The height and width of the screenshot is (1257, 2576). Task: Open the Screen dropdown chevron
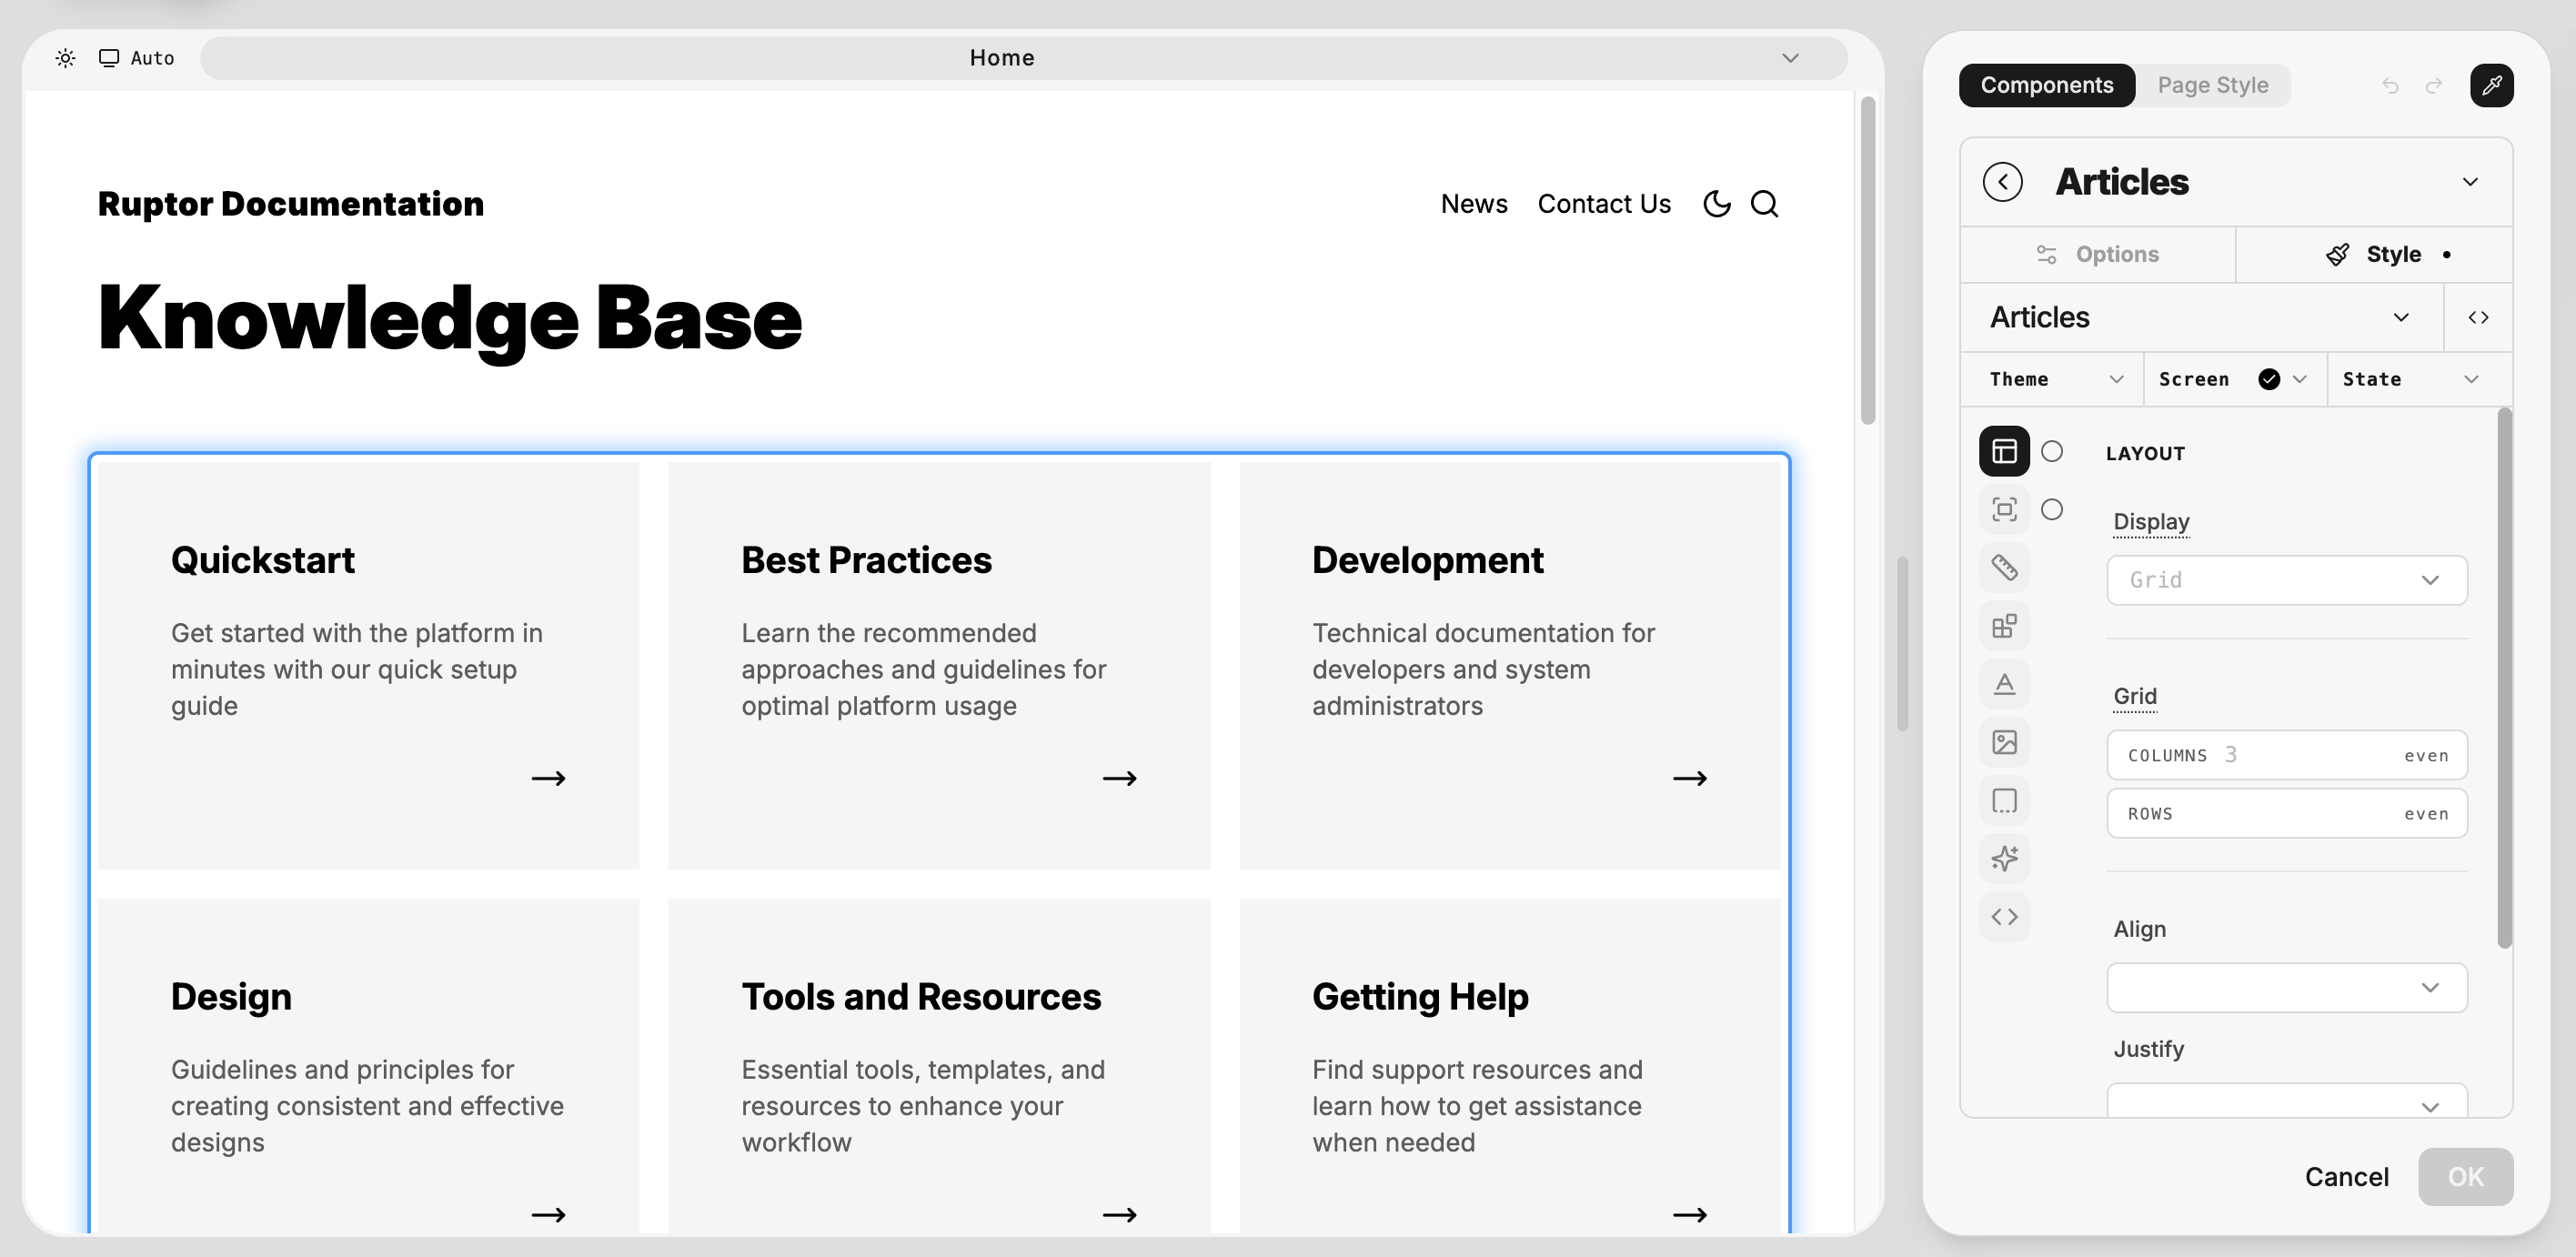coord(2299,379)
